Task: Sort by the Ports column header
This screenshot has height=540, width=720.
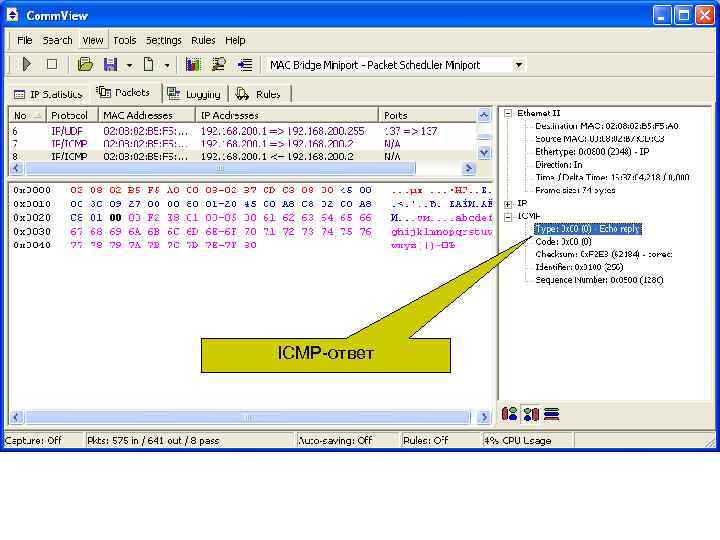Action: (x=427, y=115)
